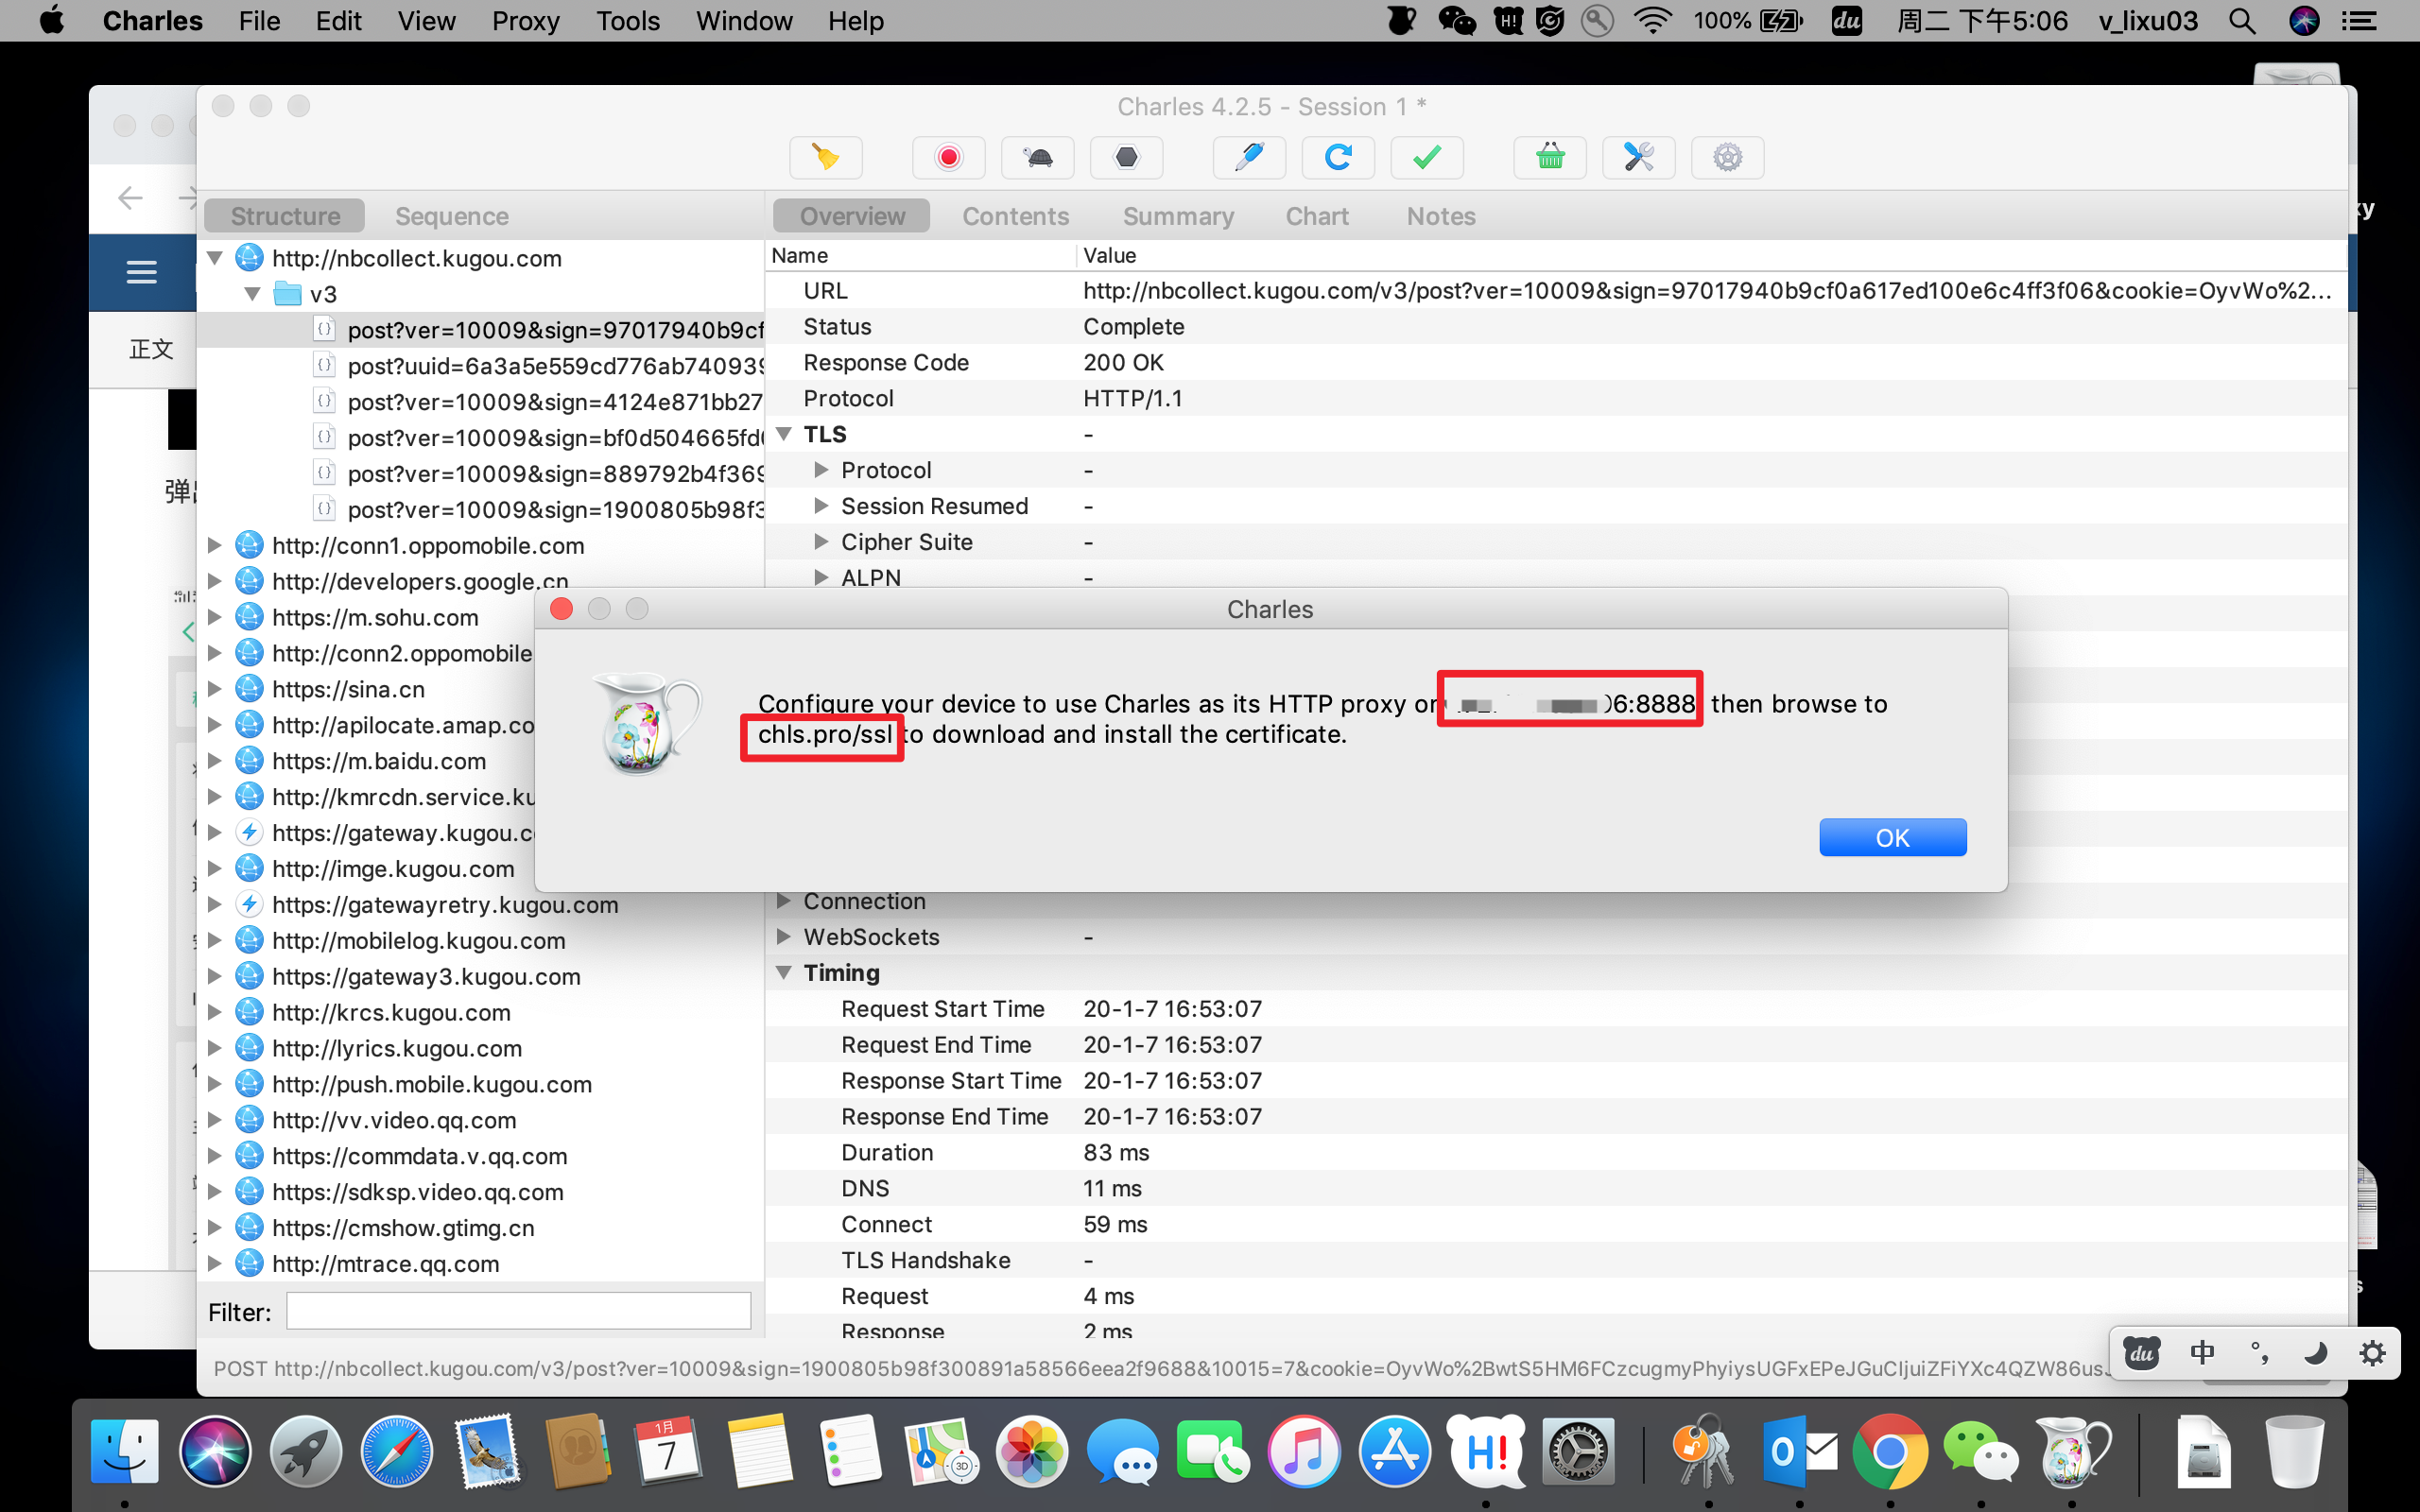Open Google Chrome in the Dock

[x=1890, y=1450]
